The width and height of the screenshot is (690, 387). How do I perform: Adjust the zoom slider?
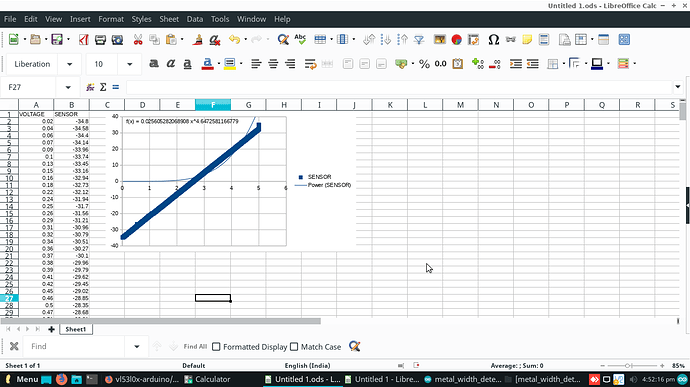(x=628, y=366)
